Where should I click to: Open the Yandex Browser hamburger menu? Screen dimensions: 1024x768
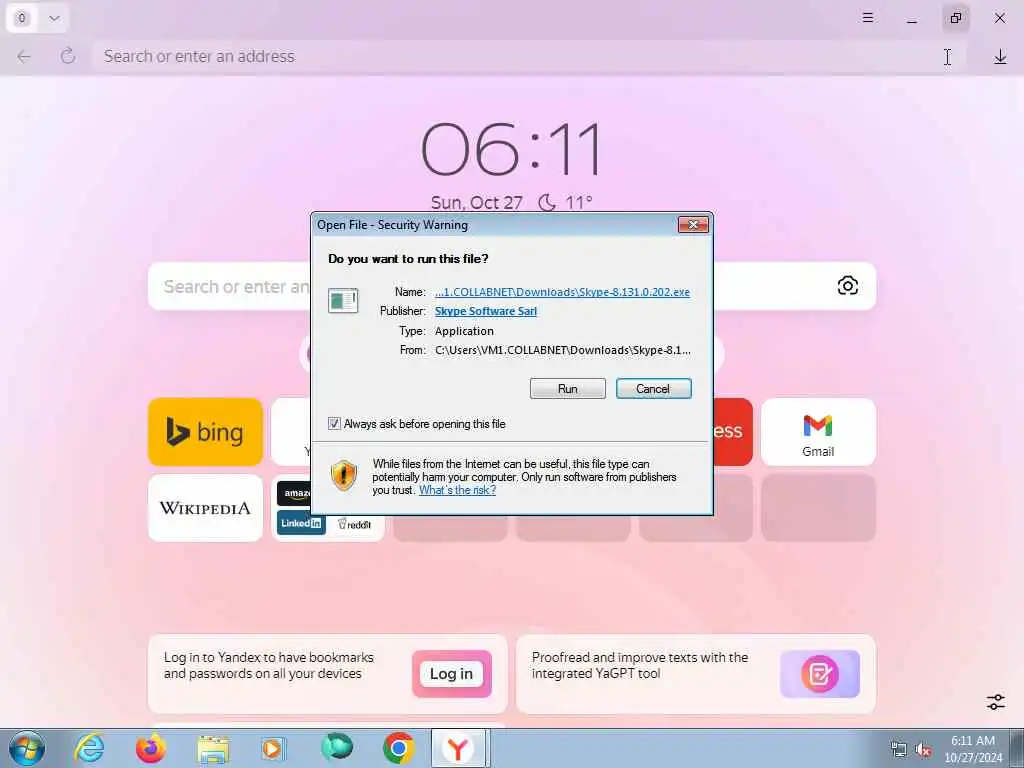click(867, 18)
